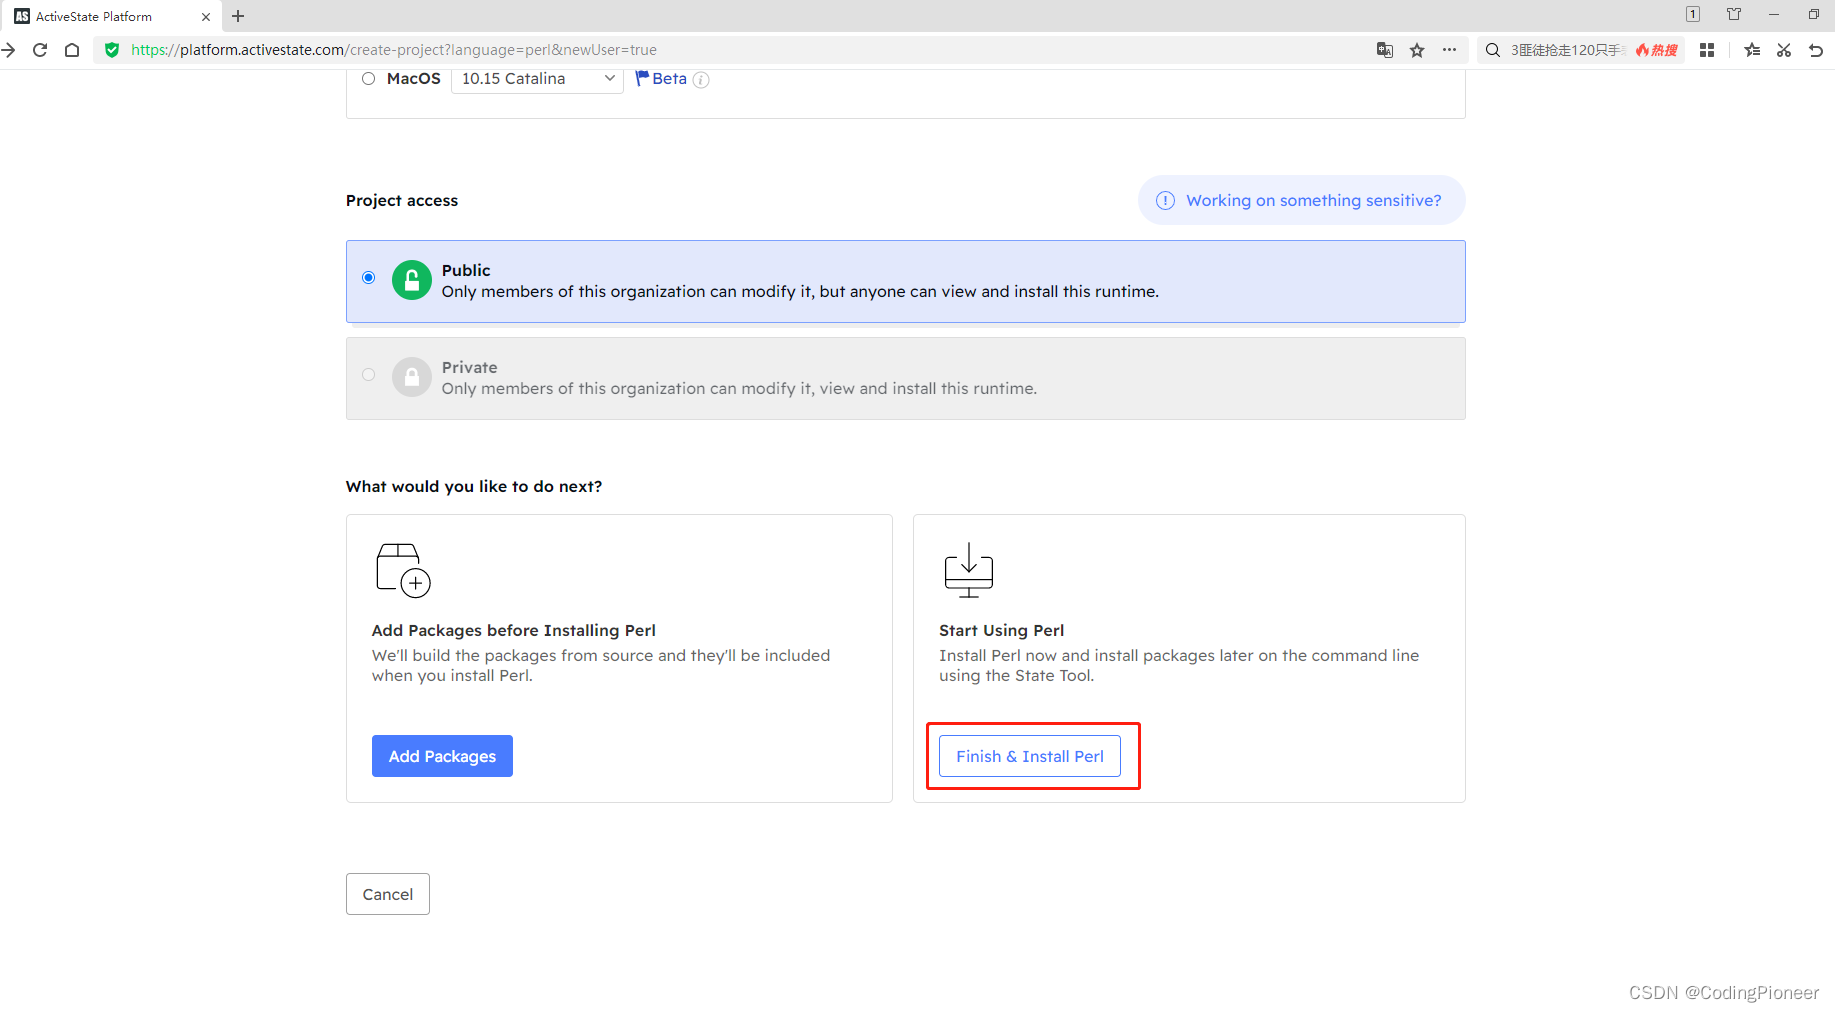Image resolution: width=1835 pixels, height=1012 pixels.
Task: Click the green security shield icon
Action: click(x=112, y=50)
